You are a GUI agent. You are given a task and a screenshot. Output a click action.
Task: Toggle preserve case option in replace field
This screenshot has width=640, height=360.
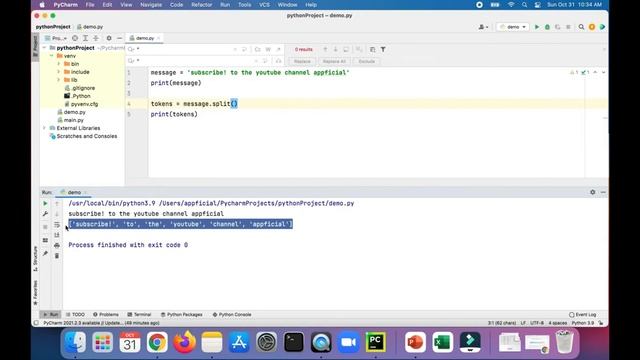[278, 61]
